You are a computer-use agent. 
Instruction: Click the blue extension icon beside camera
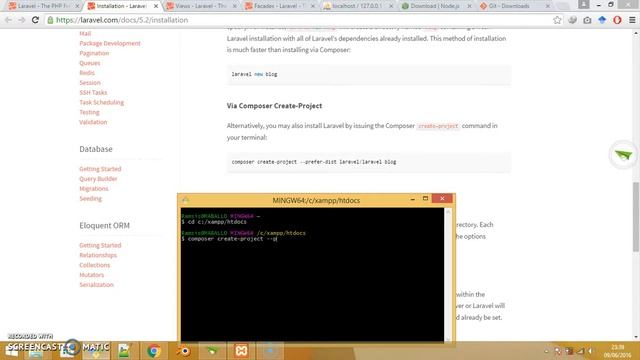pos(602,20)
